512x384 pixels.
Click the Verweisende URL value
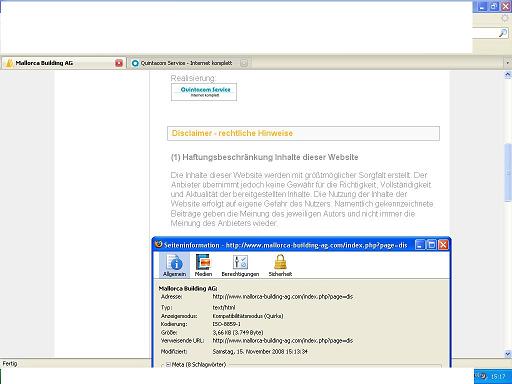click(x=283, y=341)
